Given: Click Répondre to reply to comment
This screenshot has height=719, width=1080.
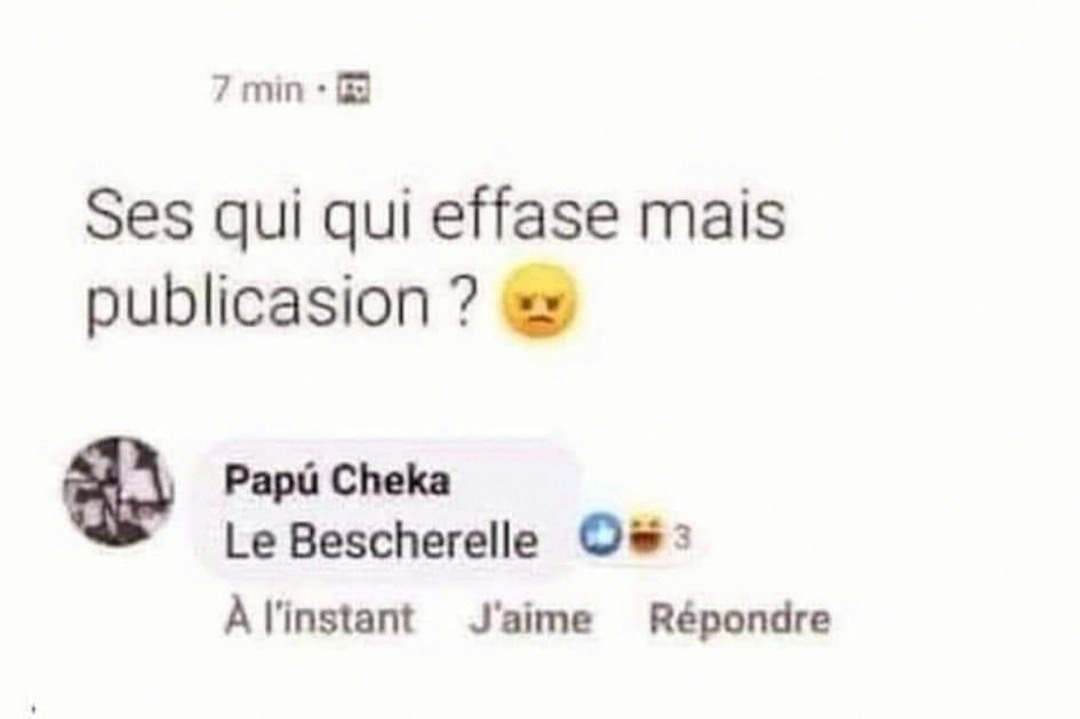Looking at the screenshot, I should [x=740, y=618].
